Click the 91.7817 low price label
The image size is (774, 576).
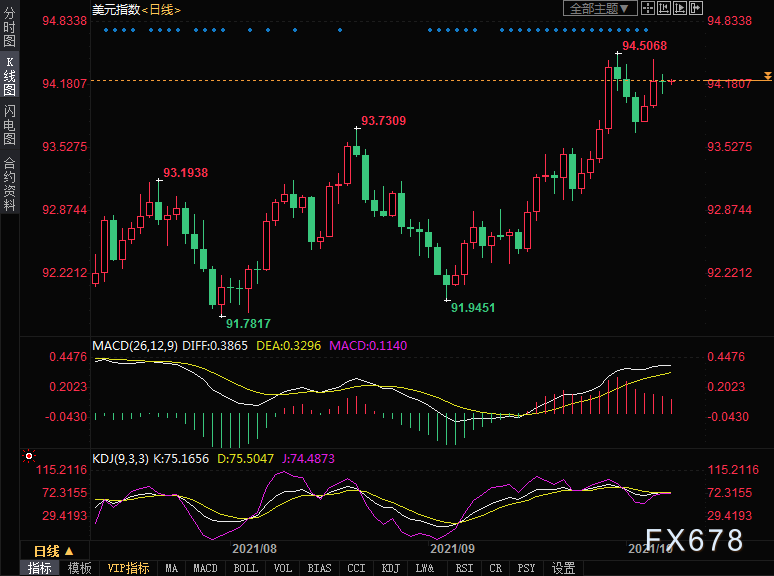point(248,324)
